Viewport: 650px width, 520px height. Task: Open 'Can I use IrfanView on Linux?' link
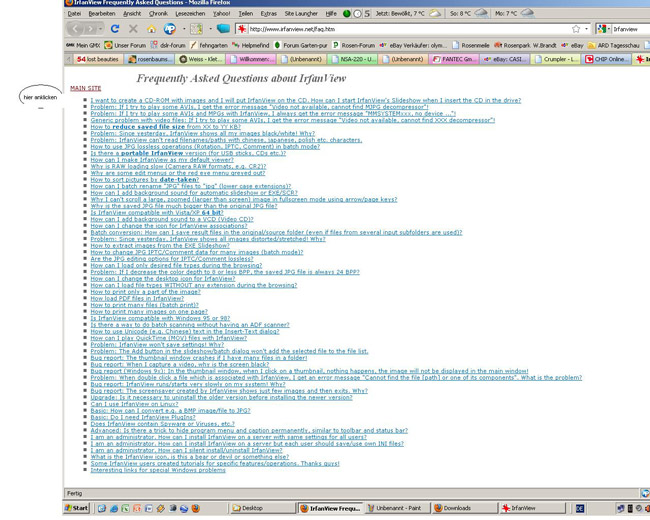pyautogui.click(x=134, y=404)
